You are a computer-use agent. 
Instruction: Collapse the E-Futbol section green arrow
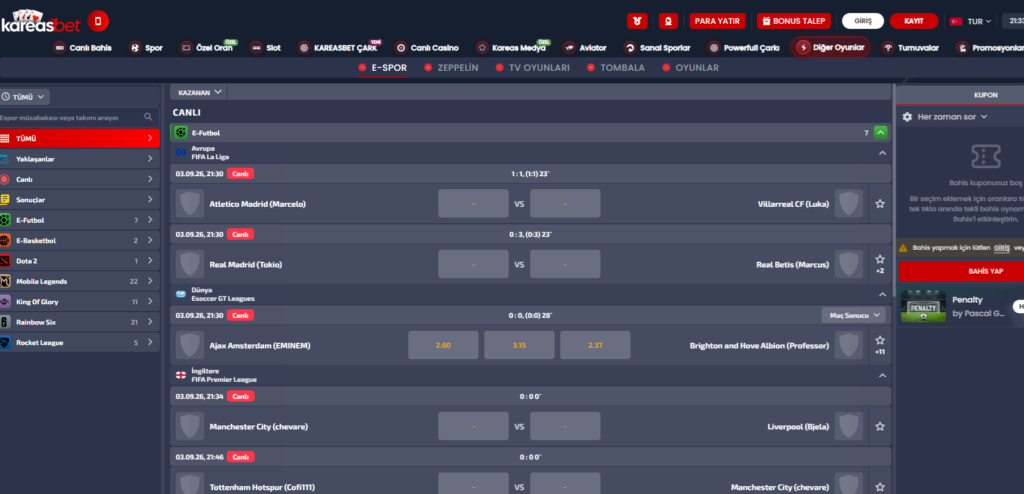(x=880, y=133)
